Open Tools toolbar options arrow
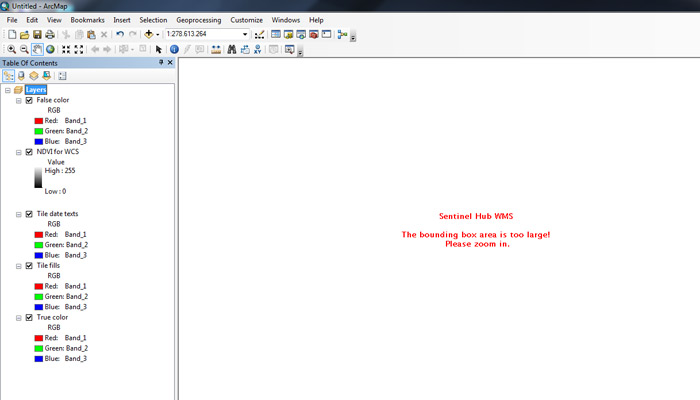Screen dimensions: 700x400 300,52
